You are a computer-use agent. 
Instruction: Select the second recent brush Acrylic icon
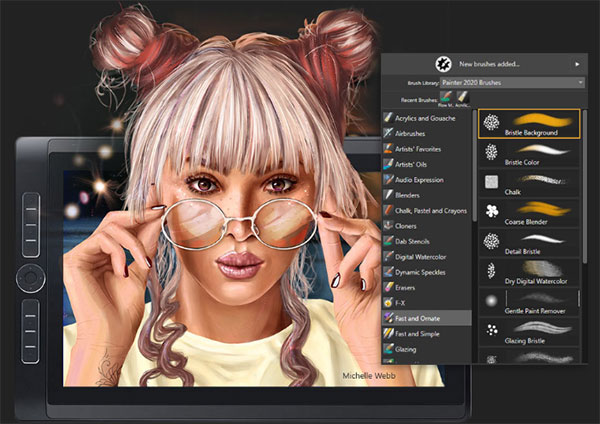(463, 97)
